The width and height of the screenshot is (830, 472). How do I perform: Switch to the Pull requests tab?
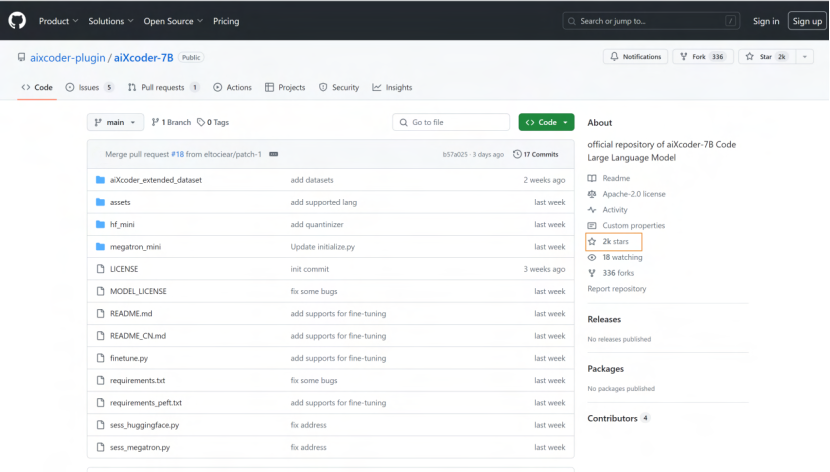(x=163, y=88)
